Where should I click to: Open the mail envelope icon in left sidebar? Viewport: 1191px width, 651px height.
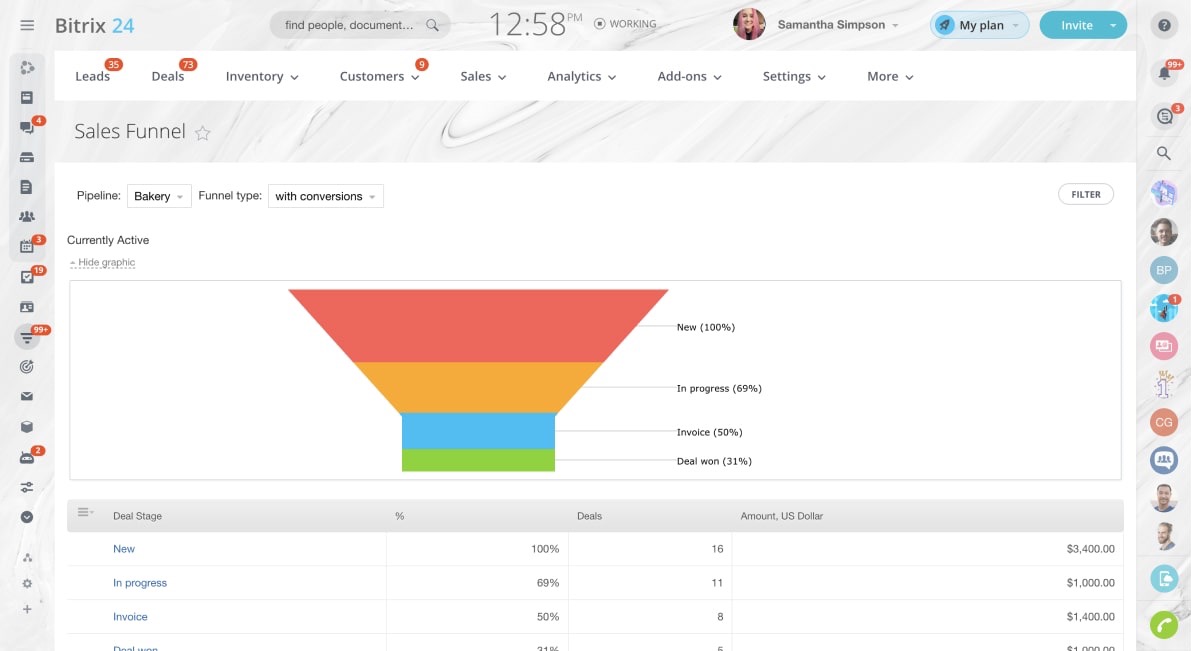(x=27, y=396)
